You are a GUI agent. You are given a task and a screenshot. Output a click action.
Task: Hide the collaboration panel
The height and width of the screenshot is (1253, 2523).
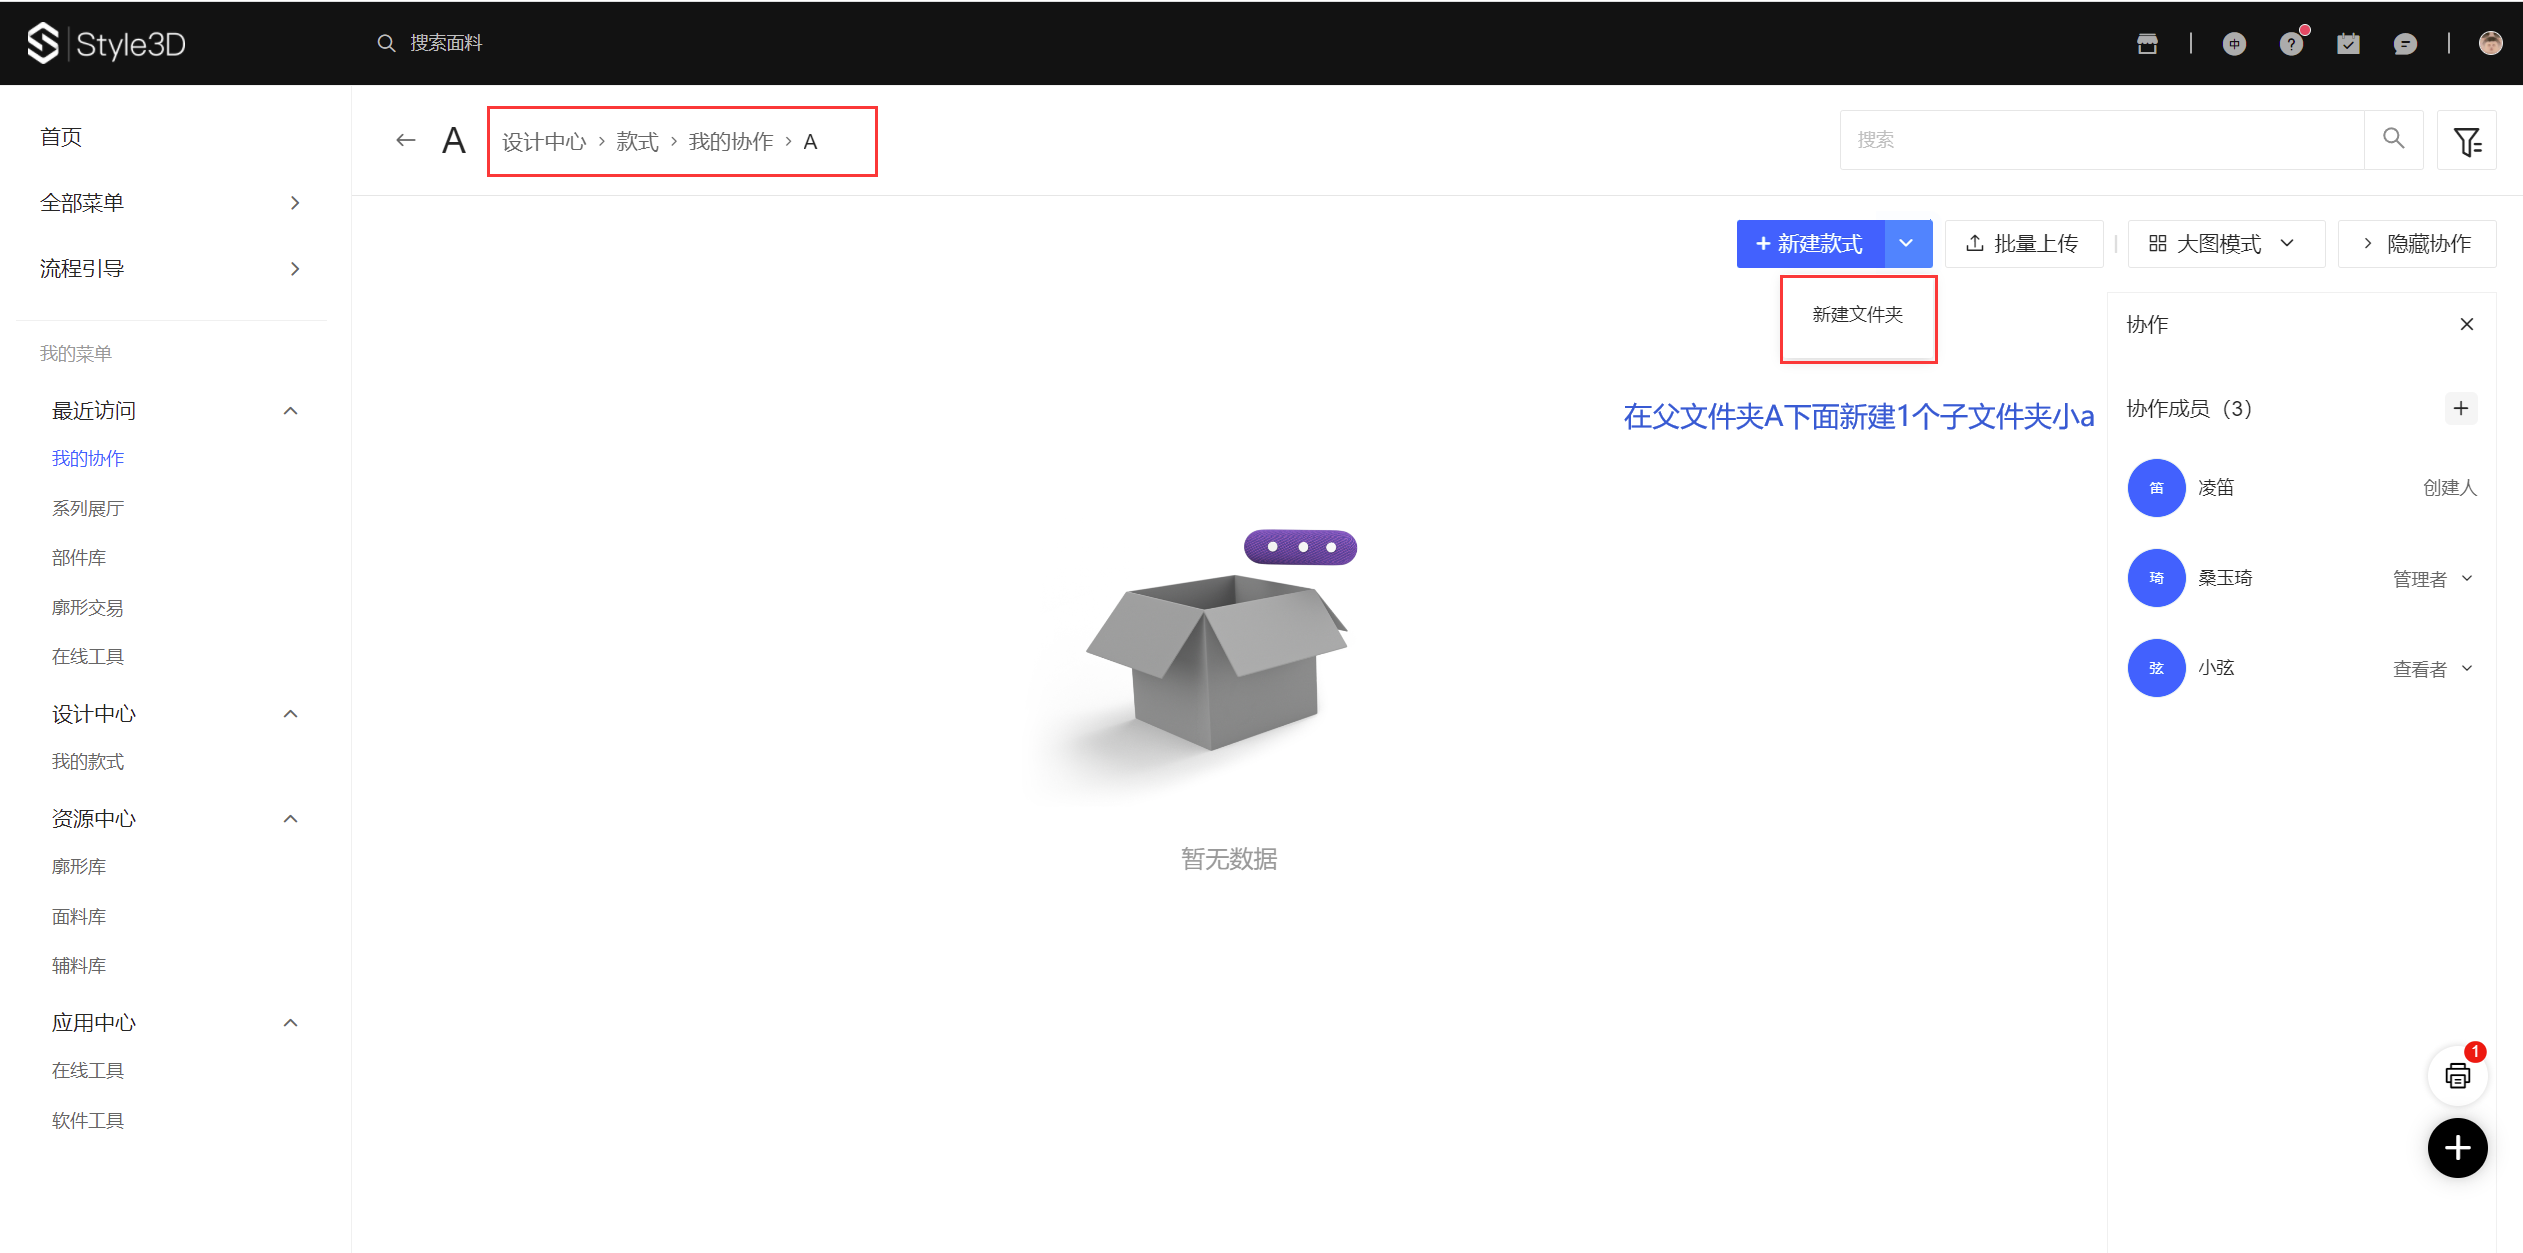[x=2417, y=244]
